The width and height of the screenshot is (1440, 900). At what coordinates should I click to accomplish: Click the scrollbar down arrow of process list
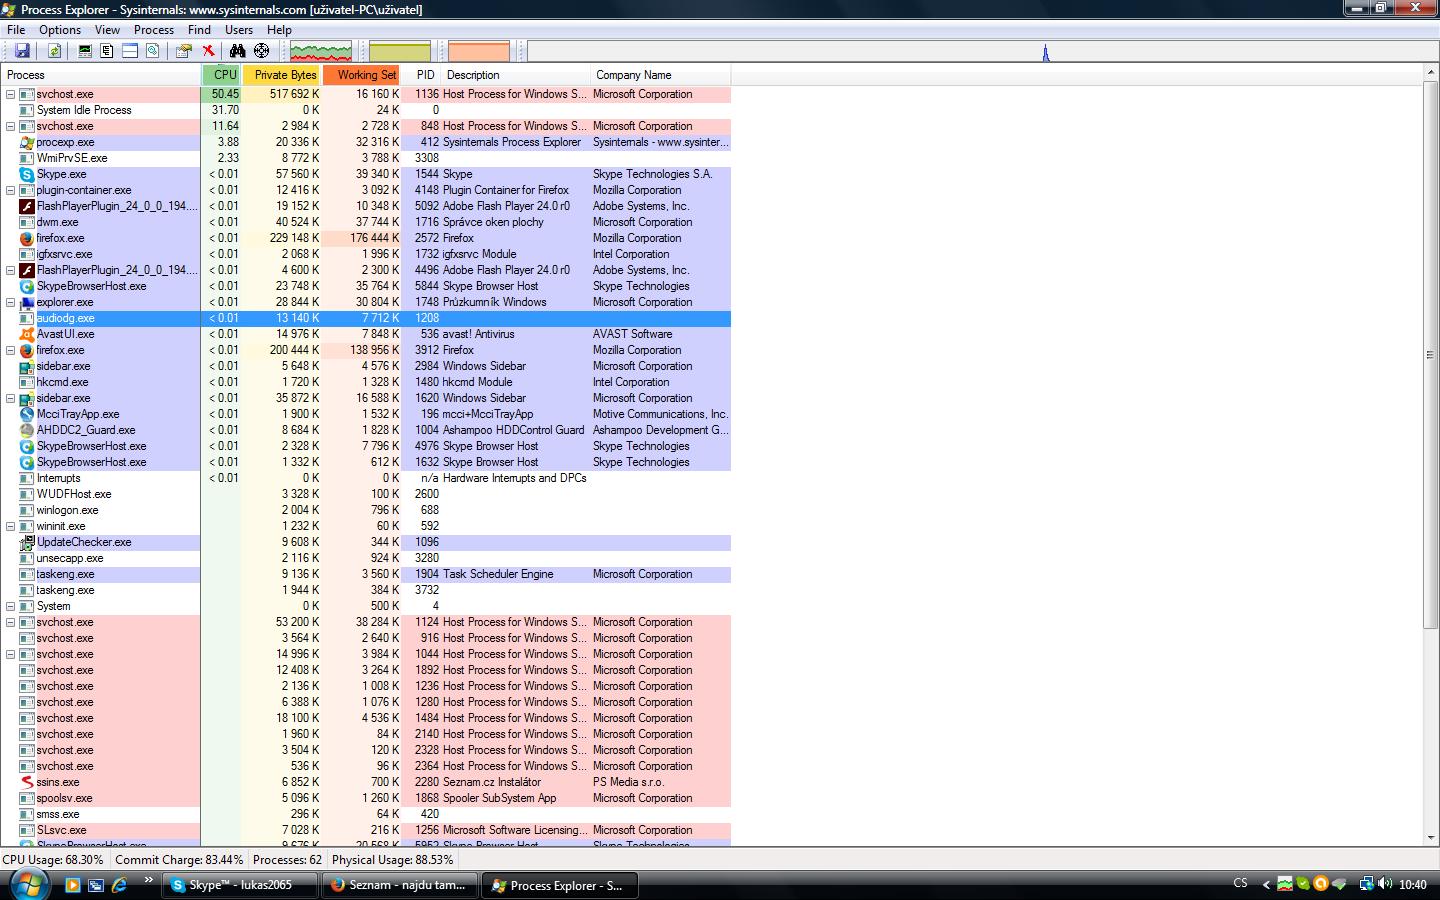click(x=1430, y=838)
